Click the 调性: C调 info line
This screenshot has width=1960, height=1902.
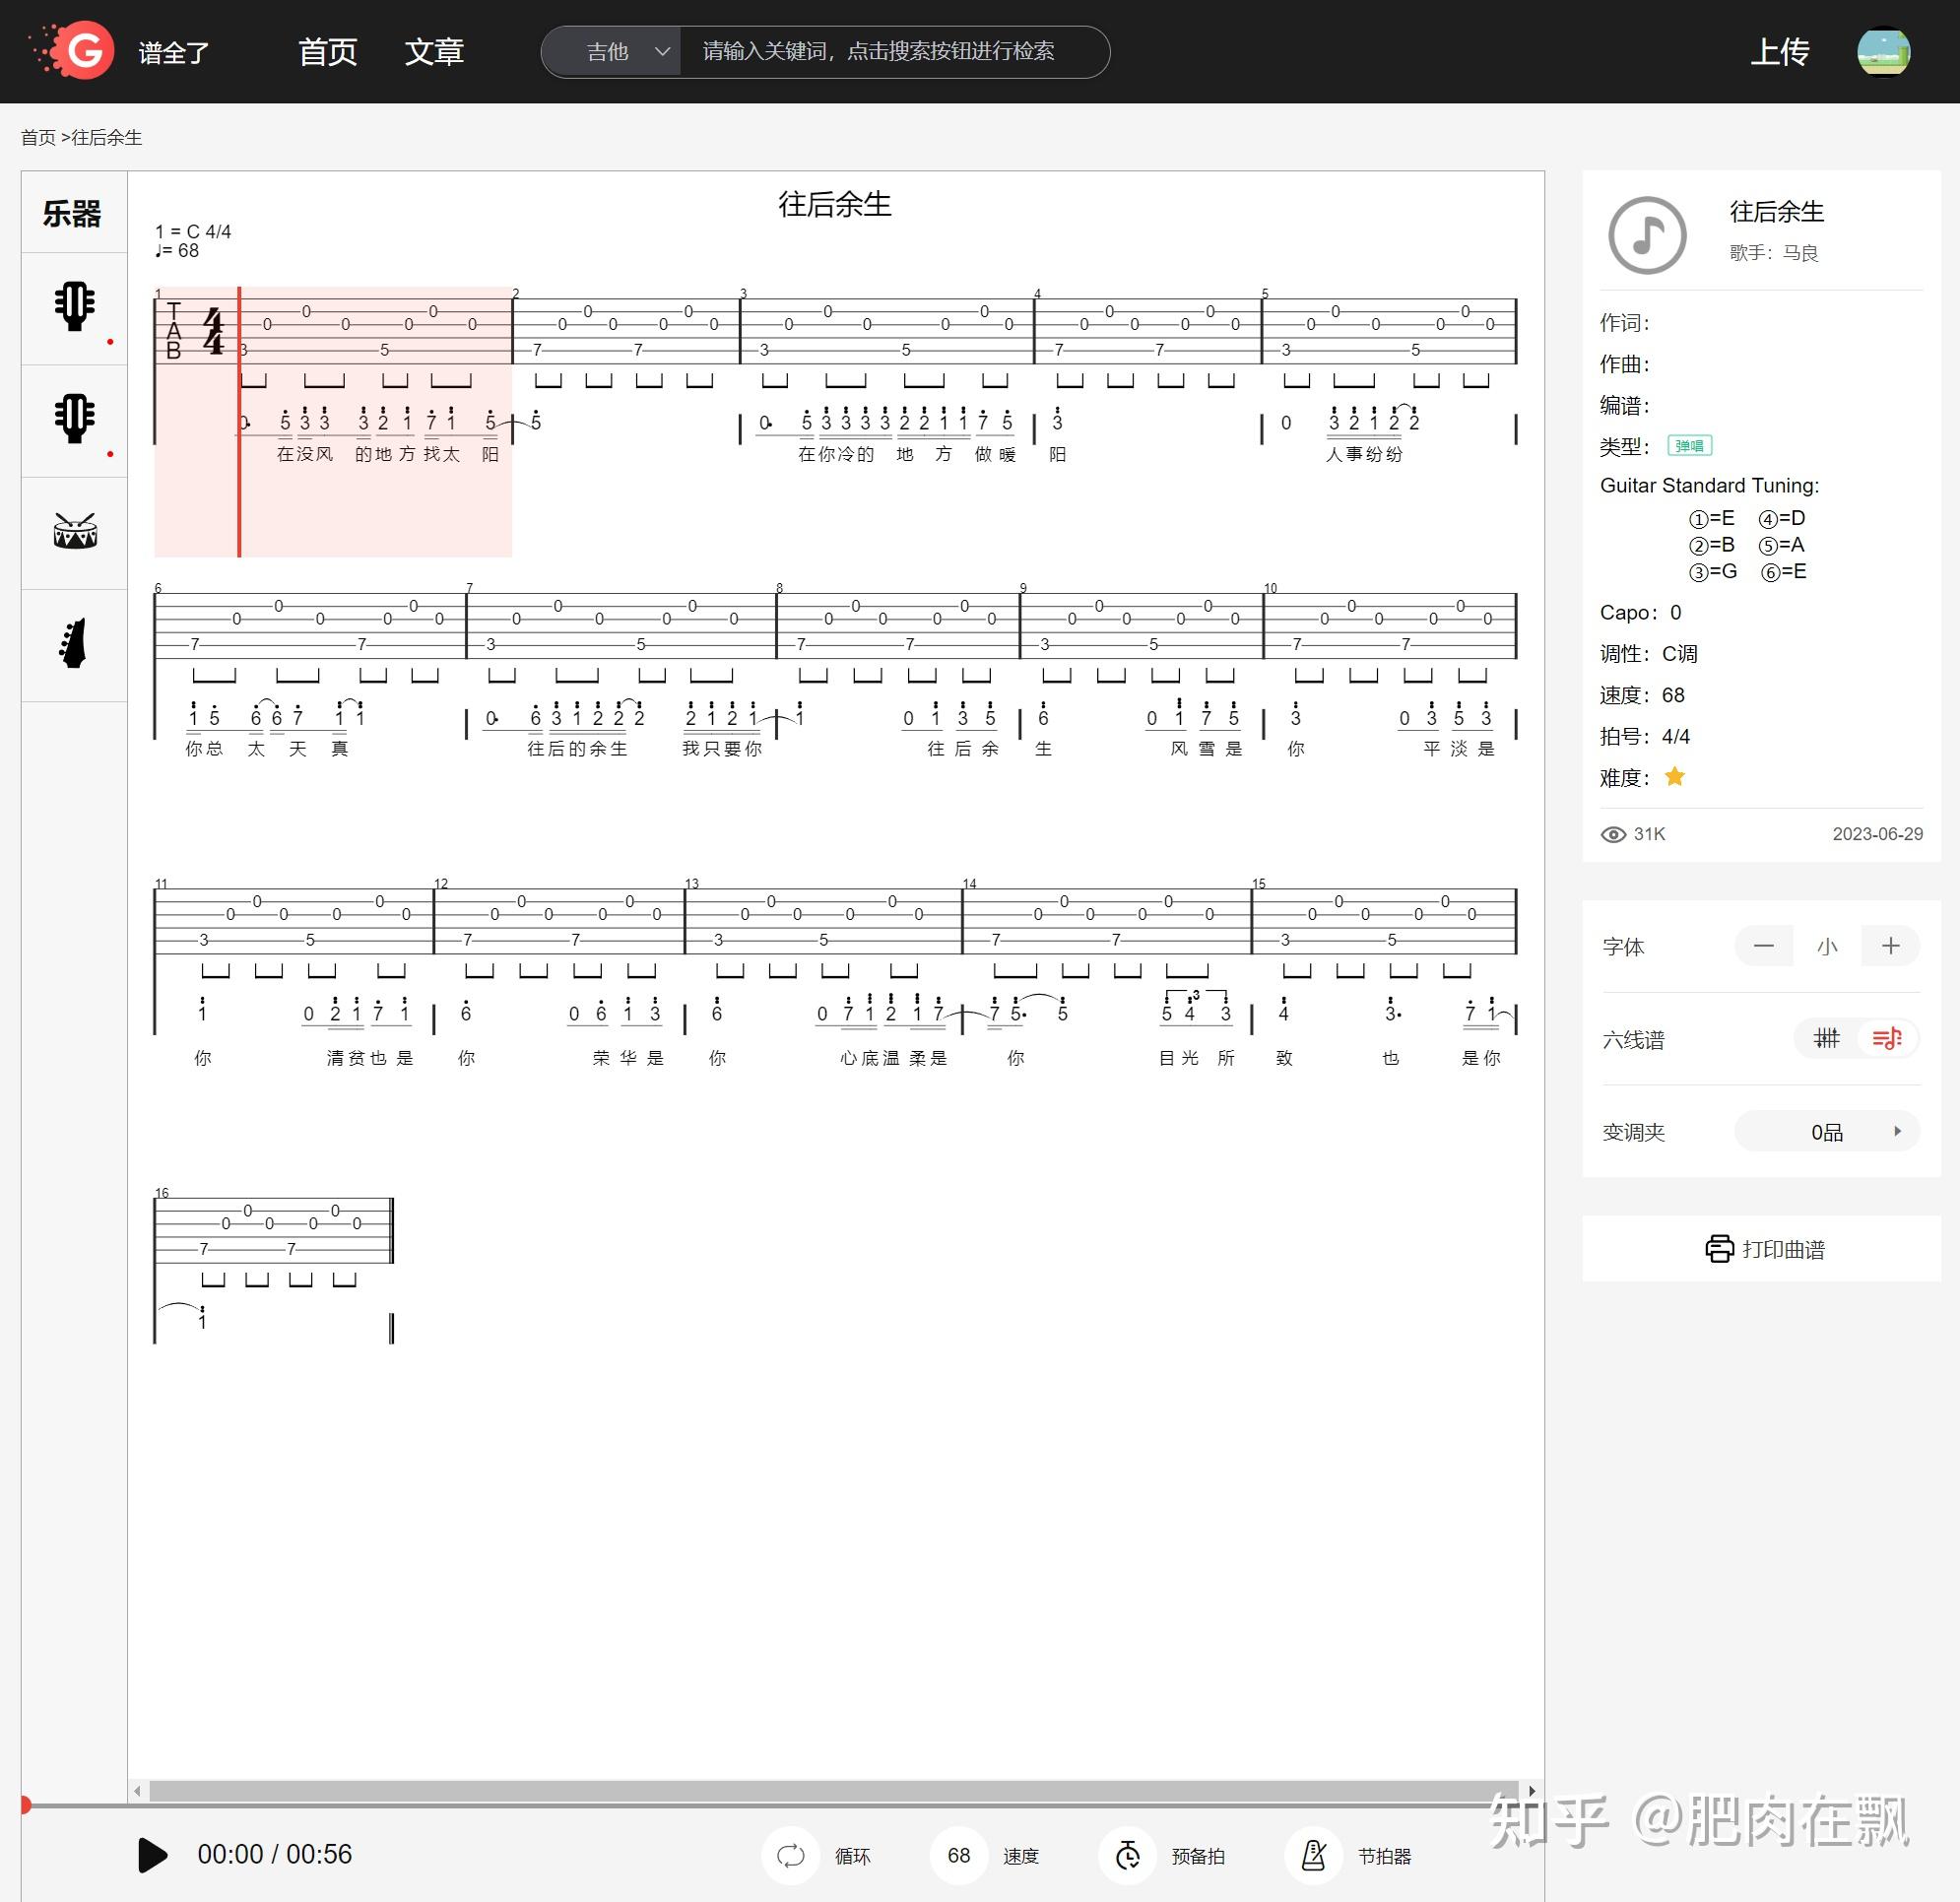(x=1648, y=653)
